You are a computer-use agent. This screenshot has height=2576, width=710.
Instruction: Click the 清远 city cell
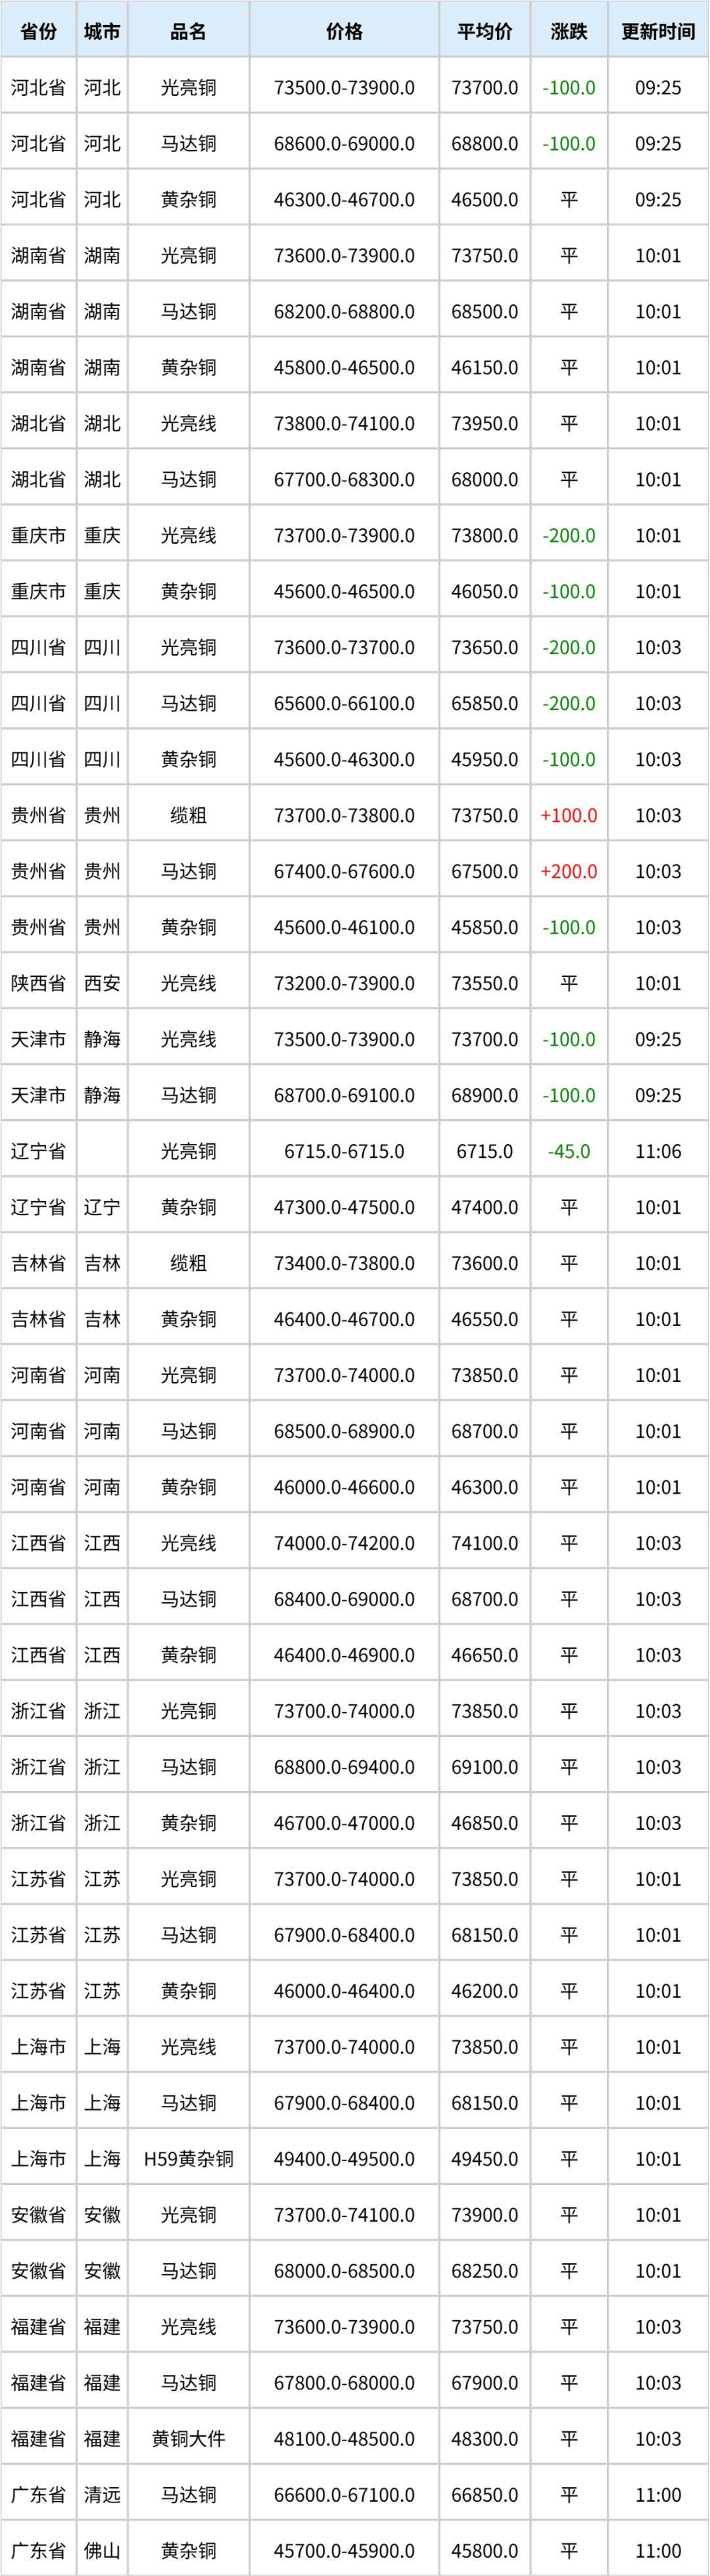[x=102, y=2496]
